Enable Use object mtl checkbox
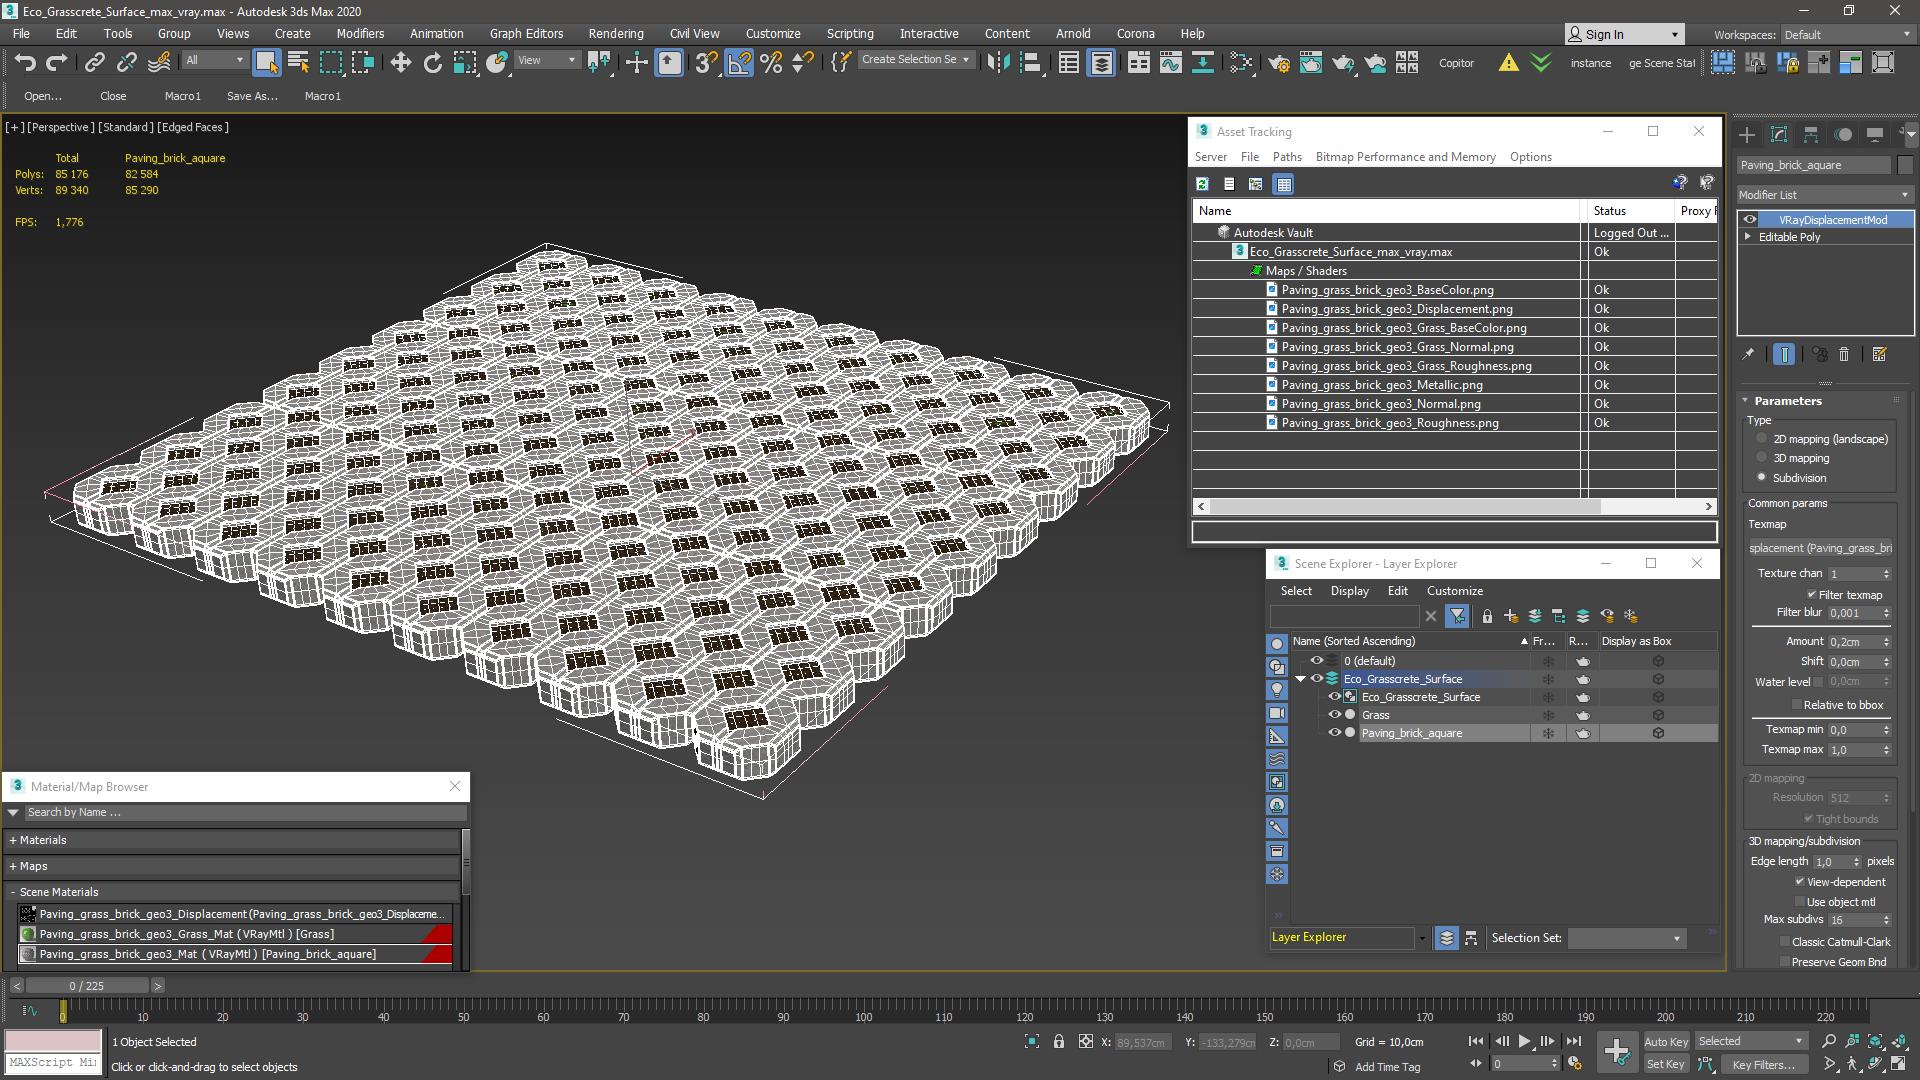Viewport: 1920px width, 1080px height. coord(1800,902)
